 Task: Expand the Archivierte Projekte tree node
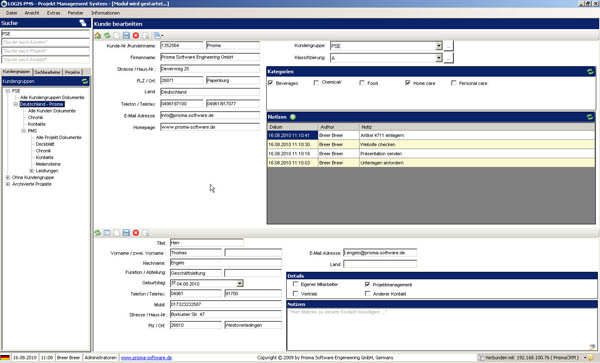pyautogui.click(x=8, y=184)
